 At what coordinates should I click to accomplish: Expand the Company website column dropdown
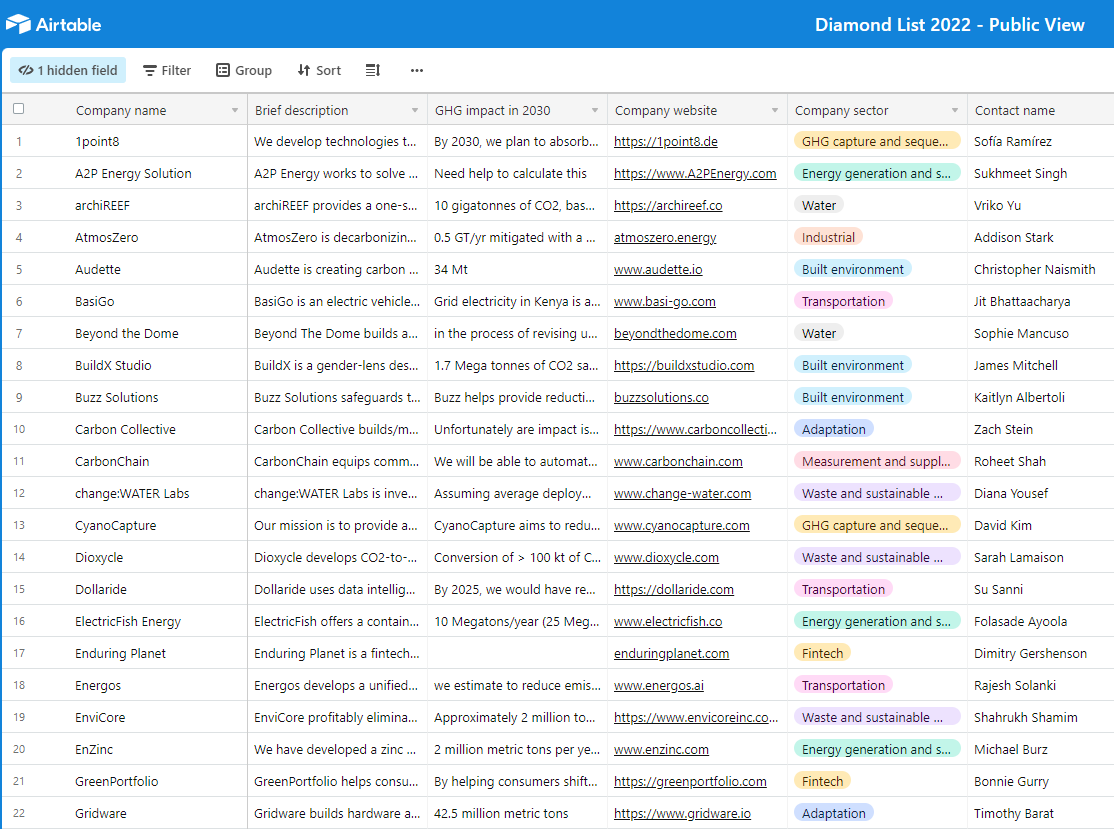775,111
